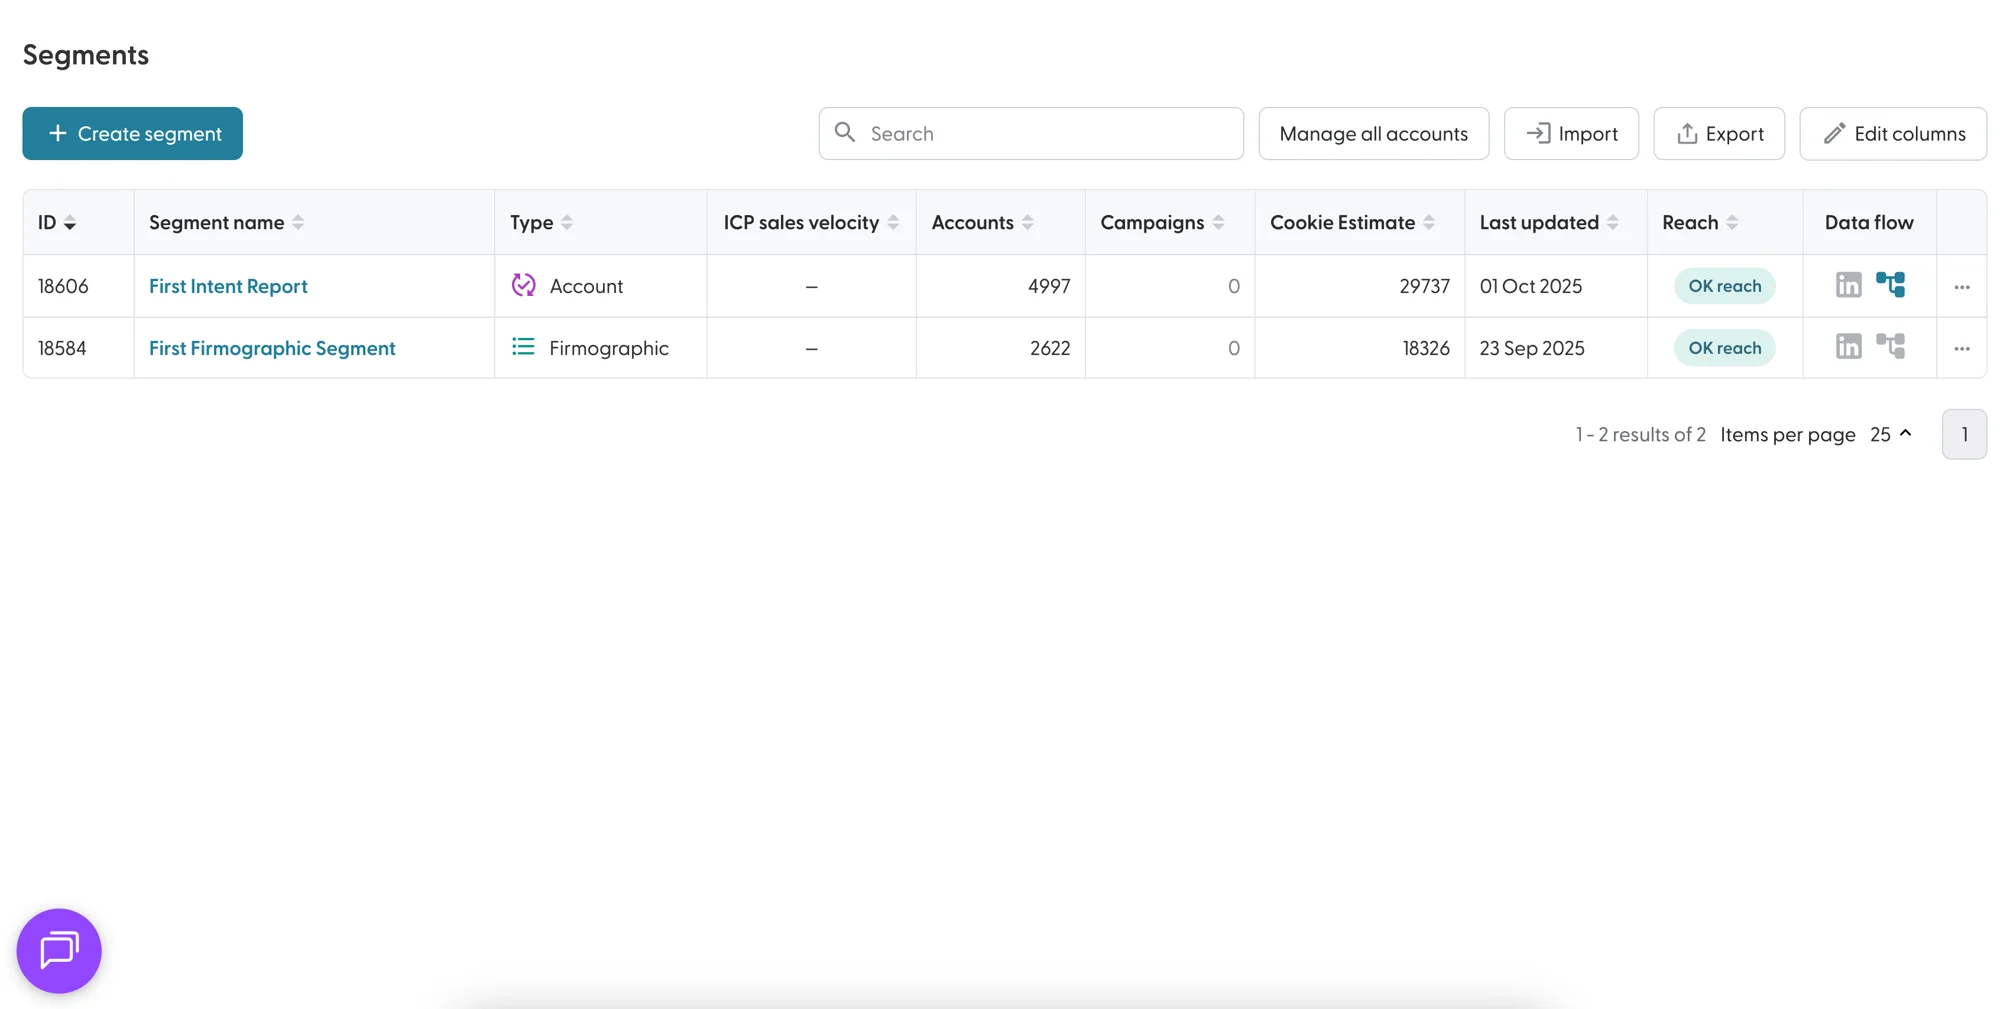Focus the Search input field
This screenshot has height=1009, width=2010.
(1031, 133)
